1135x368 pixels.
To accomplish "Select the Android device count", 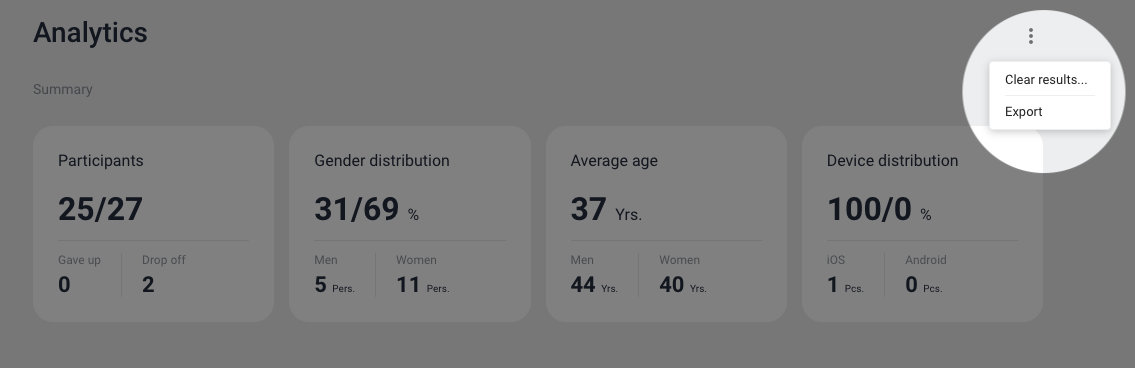I will click(926, 274).
